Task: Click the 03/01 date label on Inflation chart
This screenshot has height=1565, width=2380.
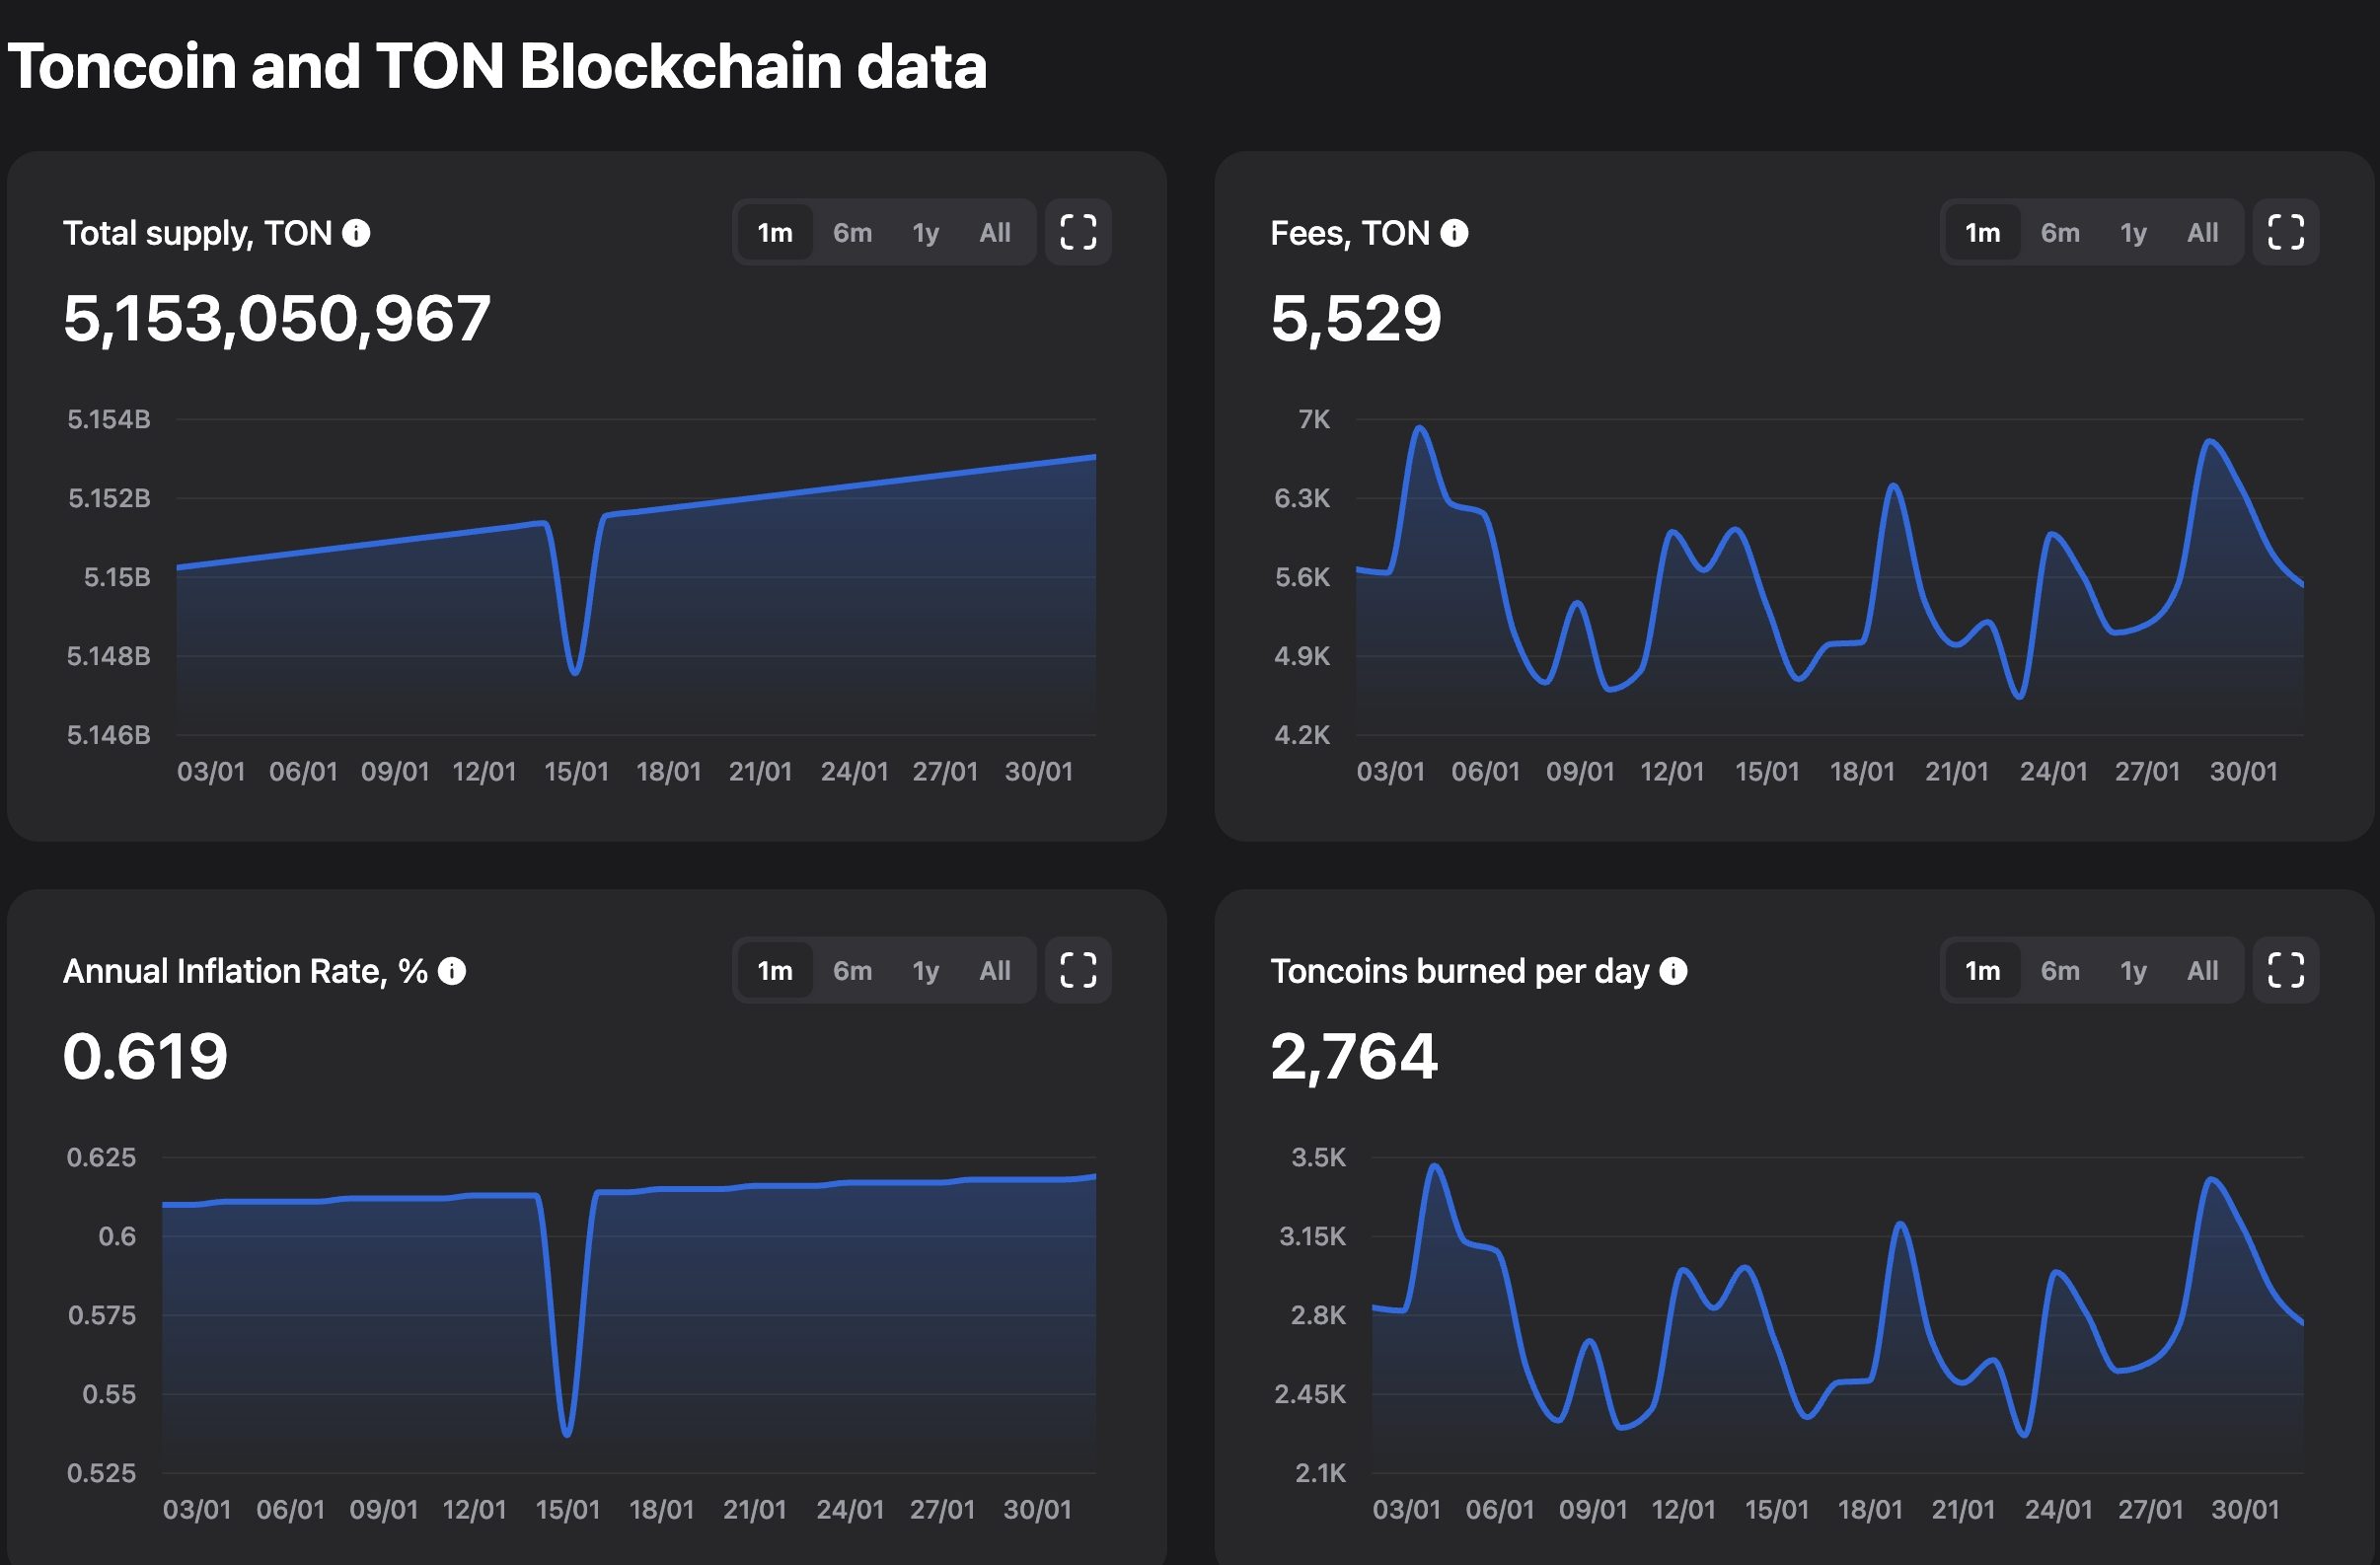Action: pos(197,1509)
